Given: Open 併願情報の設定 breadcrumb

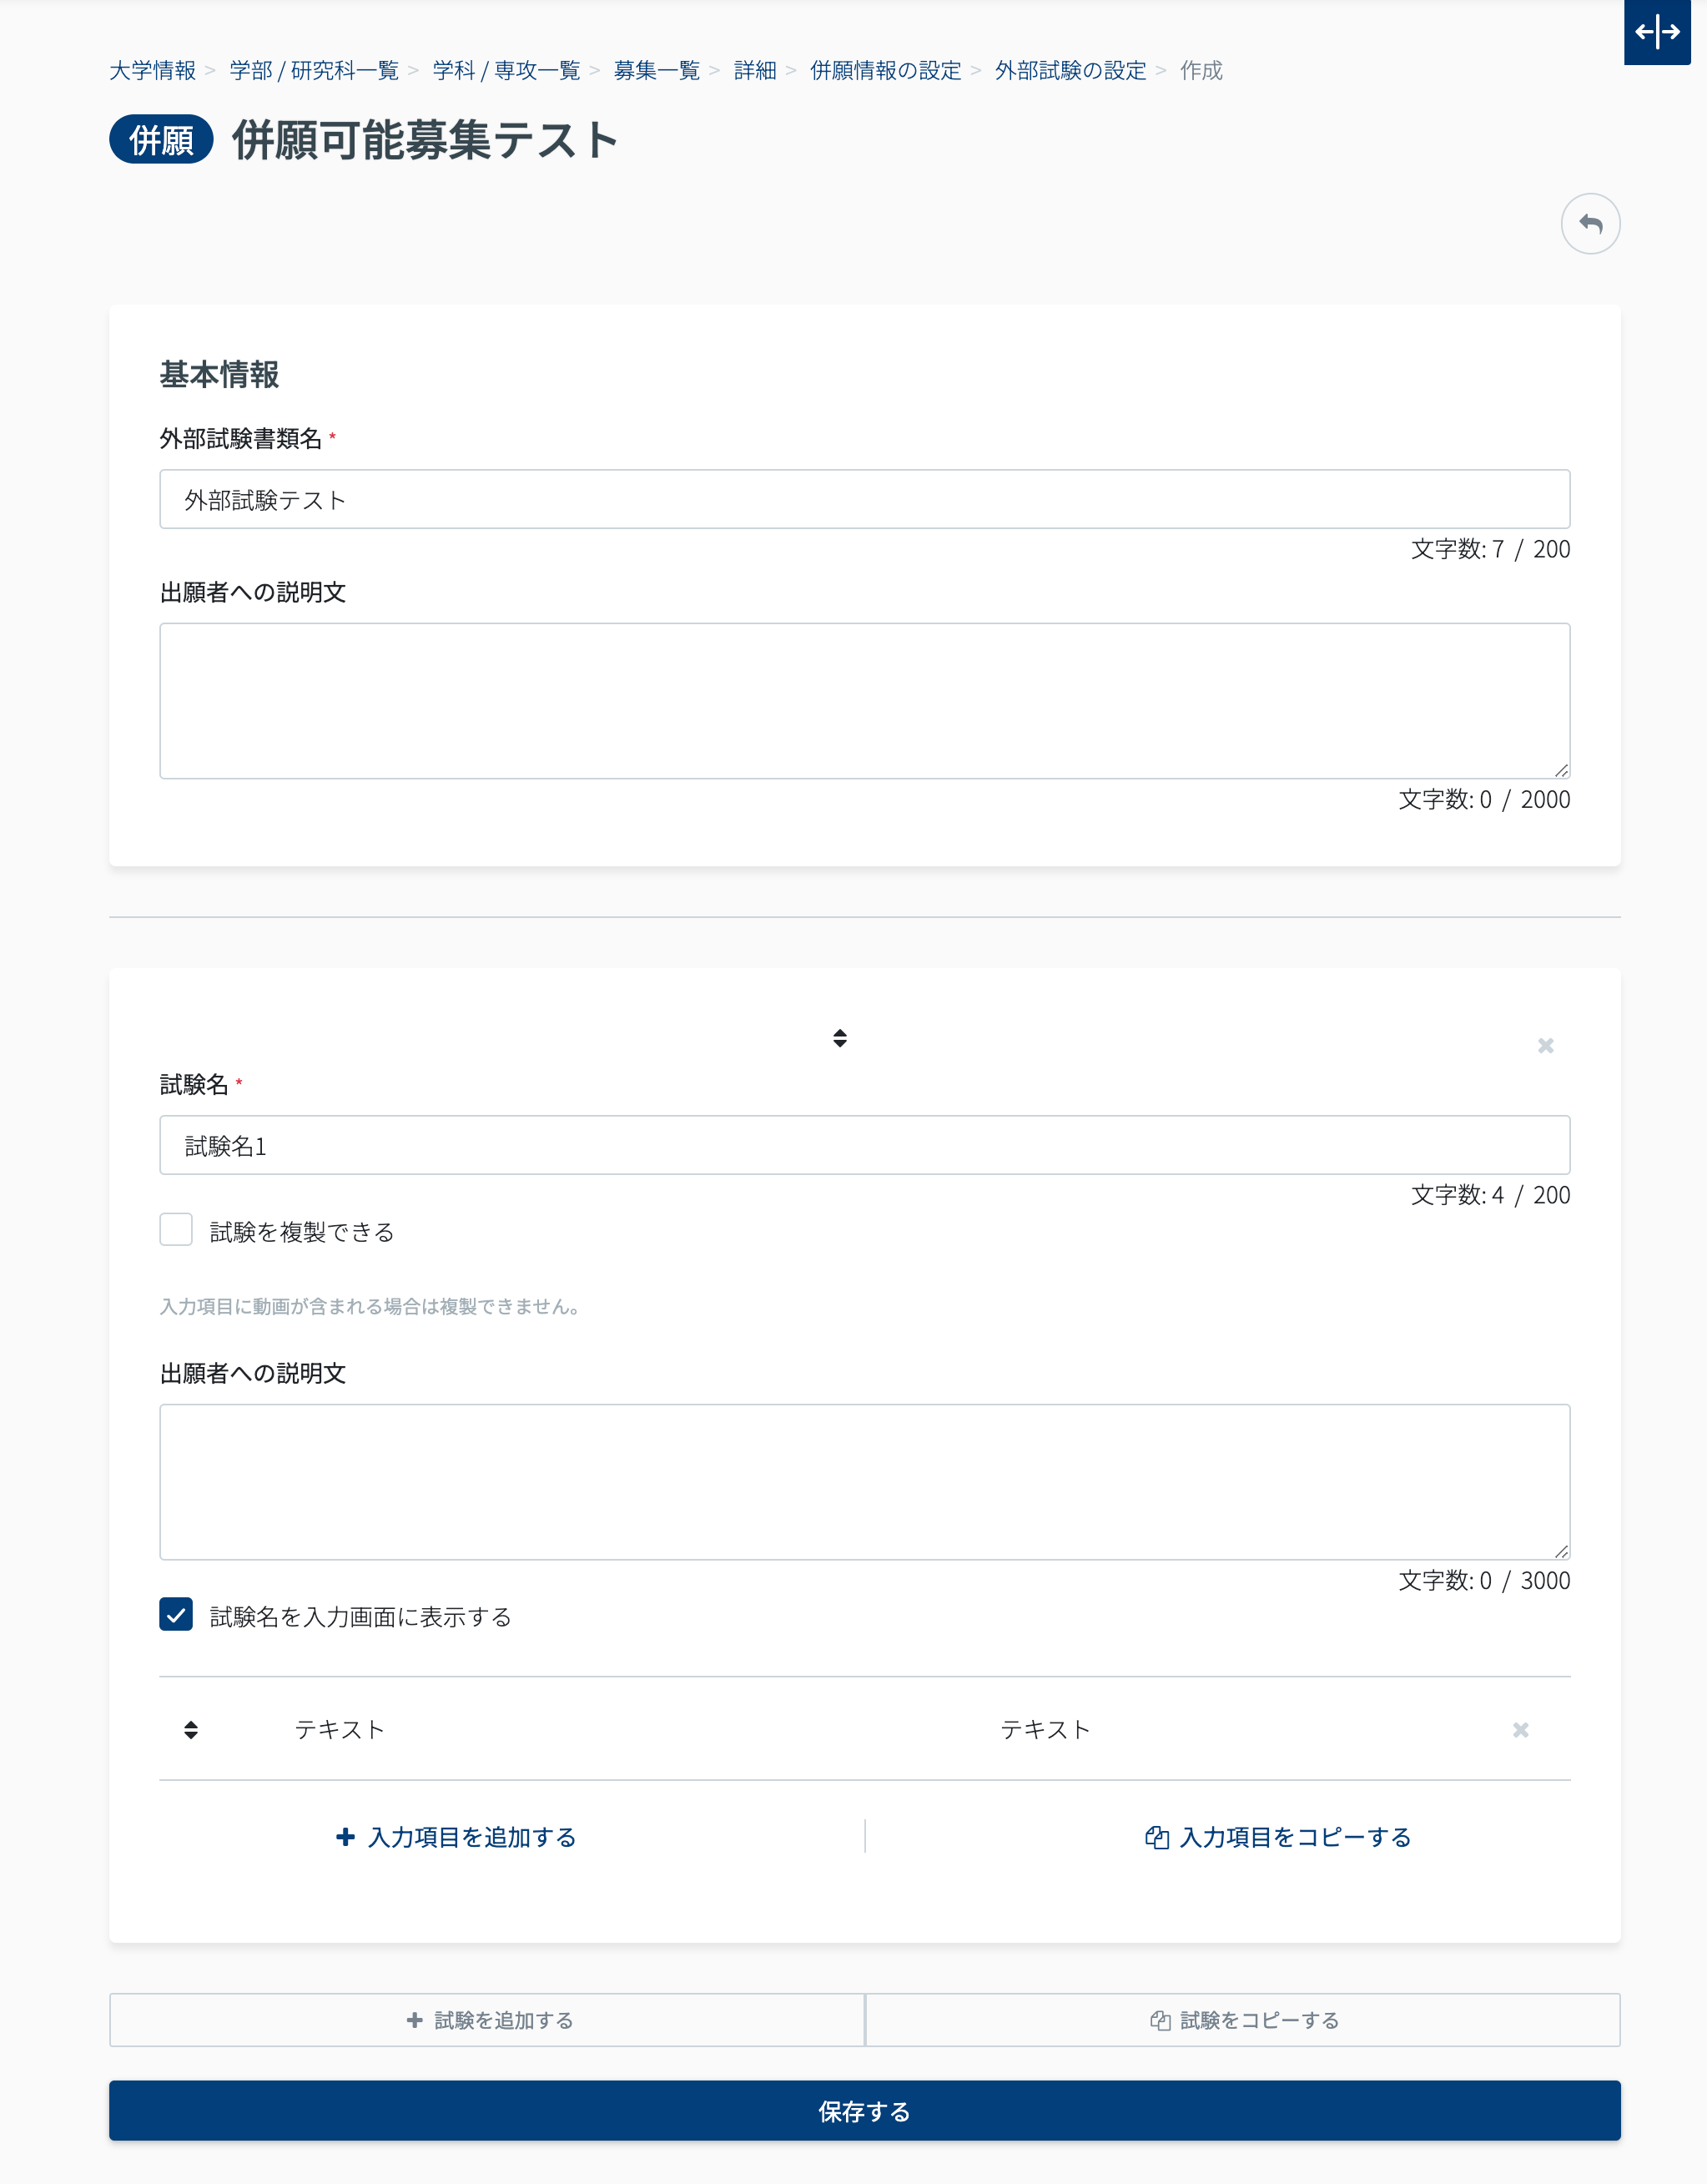Looking at the screenshot, I should pyautogui.click(x=884, y=70).
